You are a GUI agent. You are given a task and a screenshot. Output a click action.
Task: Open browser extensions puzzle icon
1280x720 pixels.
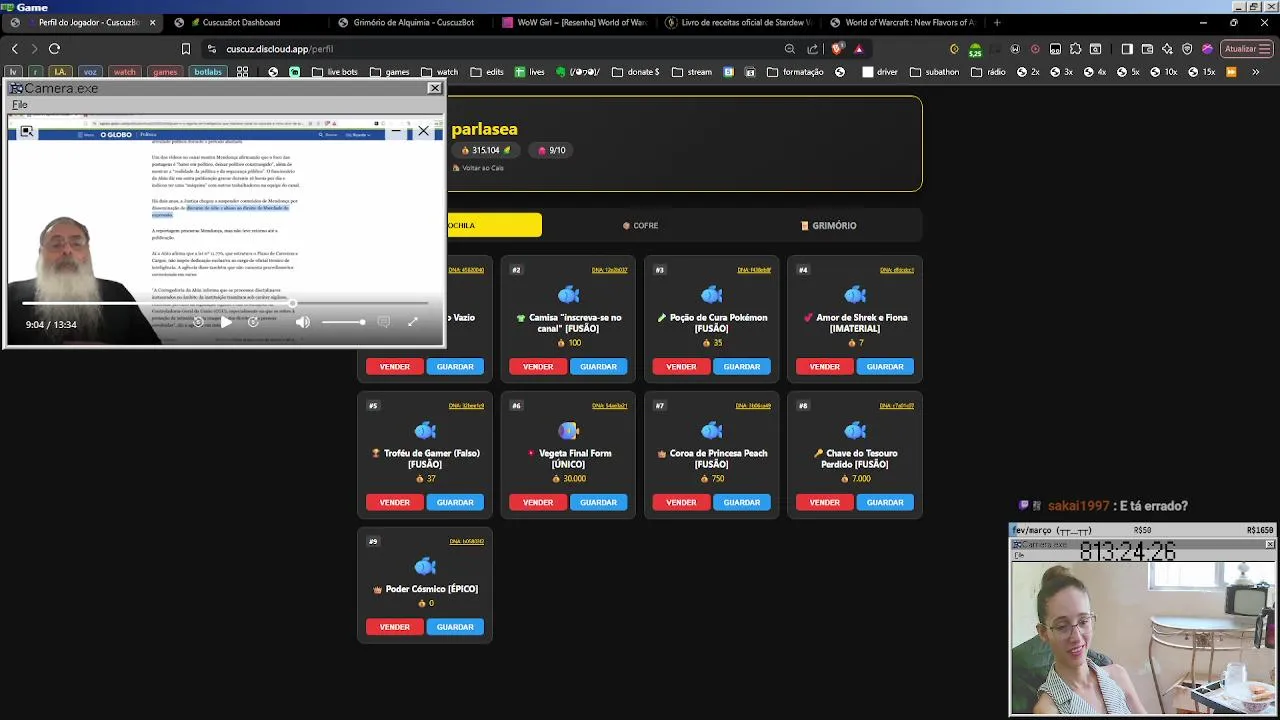click(x=1076, y=48)
